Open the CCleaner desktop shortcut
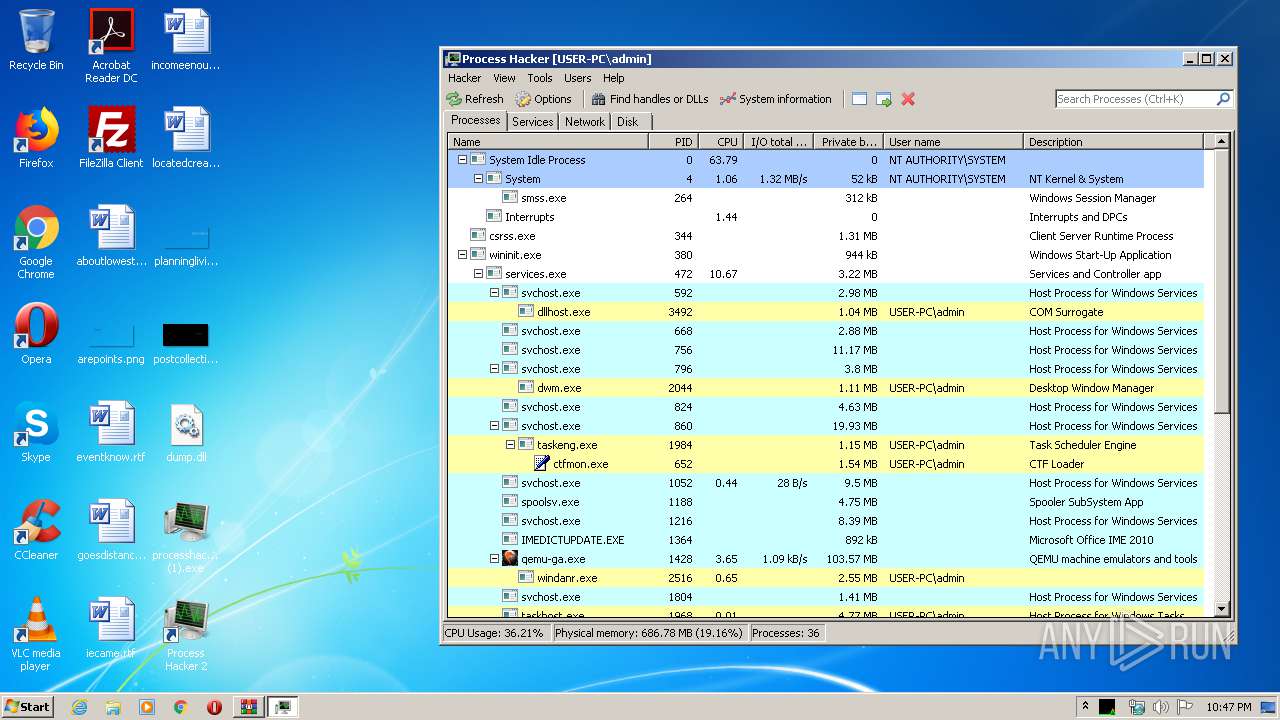 pyautogui.click(x=36, y=529)
